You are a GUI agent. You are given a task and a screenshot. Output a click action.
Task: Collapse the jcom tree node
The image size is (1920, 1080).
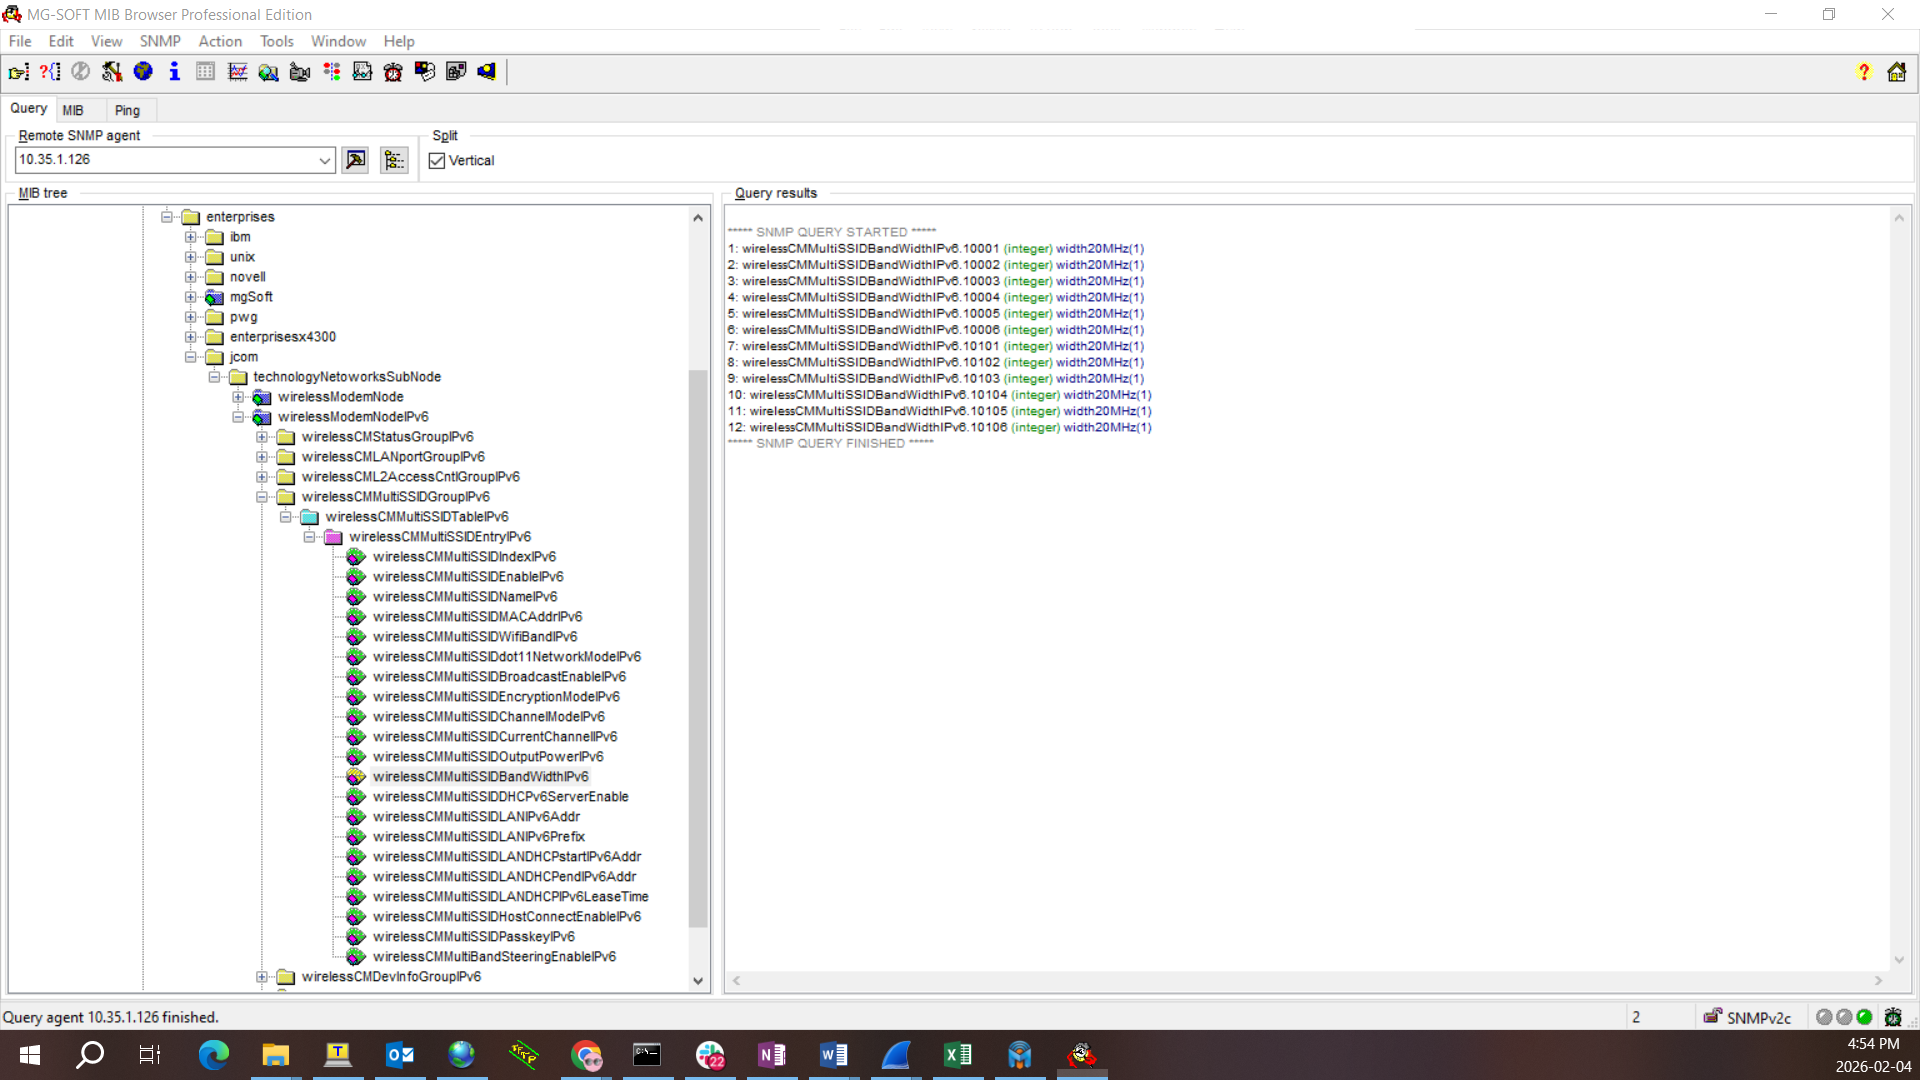pyautogui.click(x=191, y=357)
